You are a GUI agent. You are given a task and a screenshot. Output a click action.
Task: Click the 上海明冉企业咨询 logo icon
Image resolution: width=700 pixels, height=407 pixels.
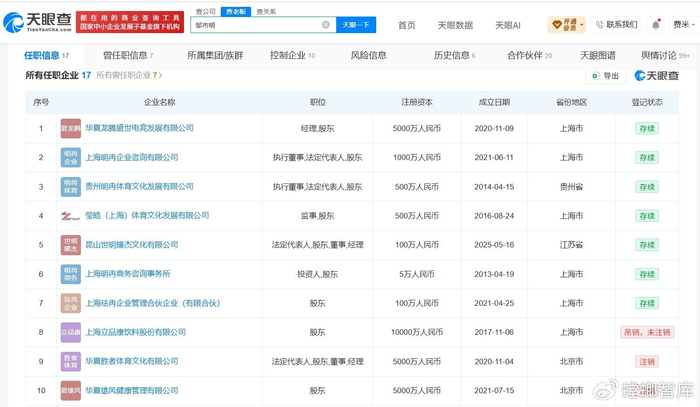(x=71, y=157)
